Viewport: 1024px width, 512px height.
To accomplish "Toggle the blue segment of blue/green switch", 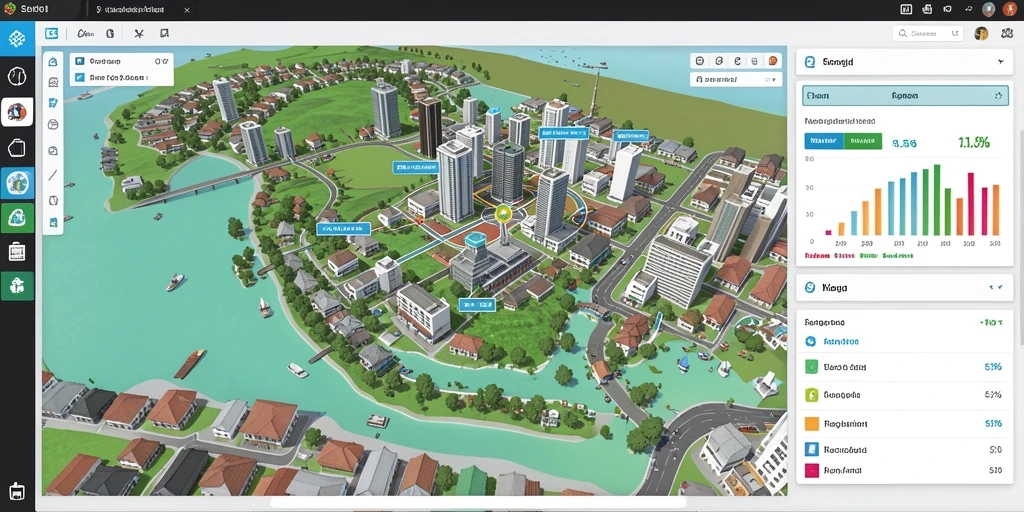I will pos(824,140).
